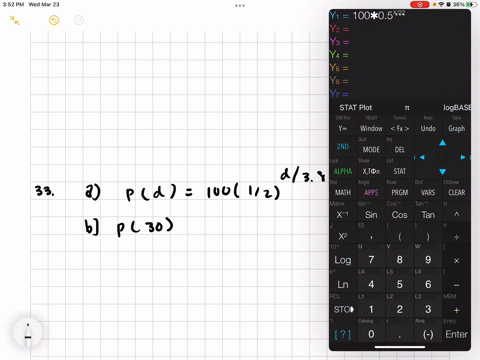Screen dimensions: 480x360
Task: Tap the collapse fullscreen arrows icon
Action: pos(14,20)
